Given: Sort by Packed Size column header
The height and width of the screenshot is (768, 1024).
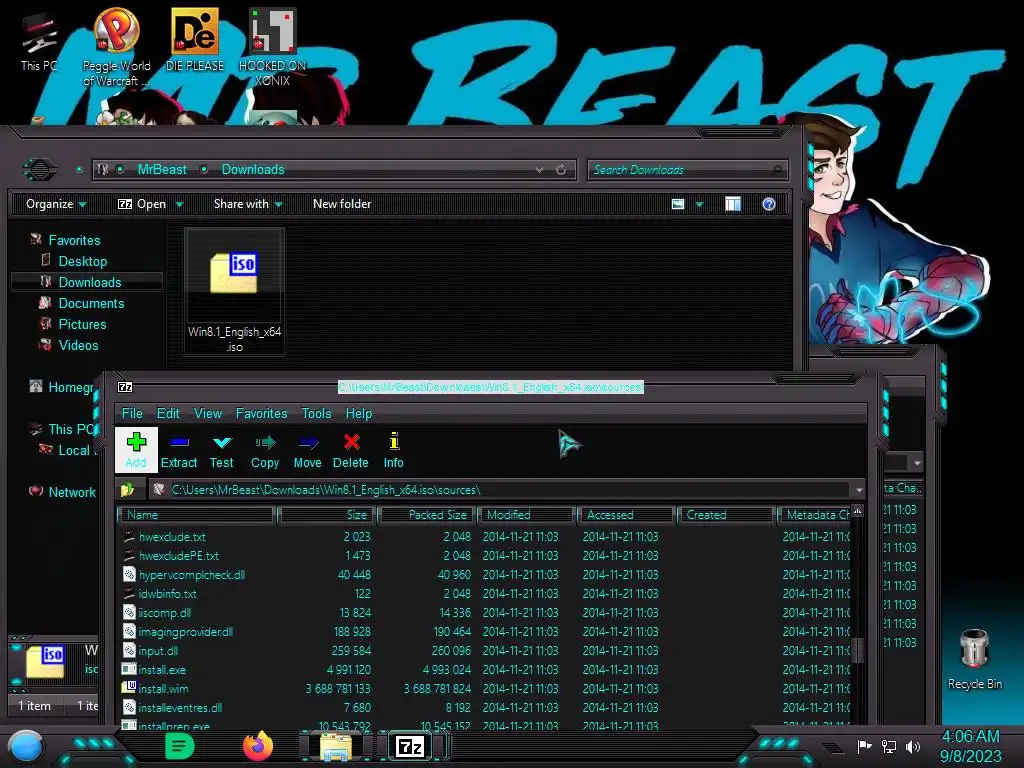Looking at the screenshot, I should click(x=427, y=515).
